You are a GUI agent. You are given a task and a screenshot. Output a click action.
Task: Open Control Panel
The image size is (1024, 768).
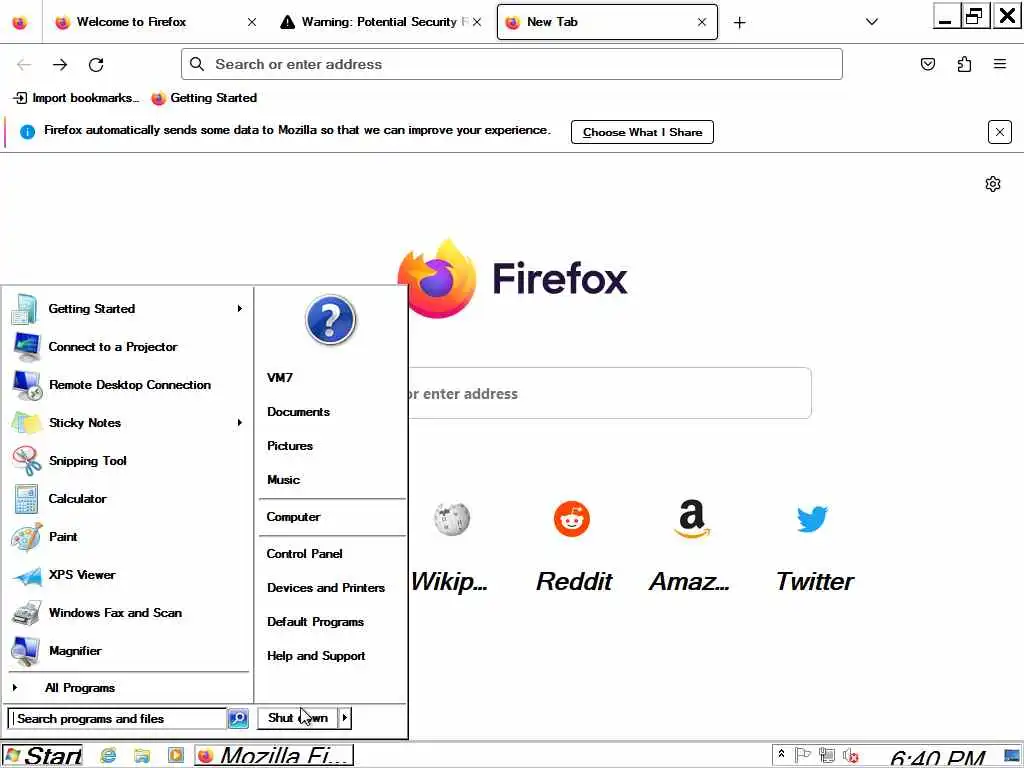(x=304, y=554)
